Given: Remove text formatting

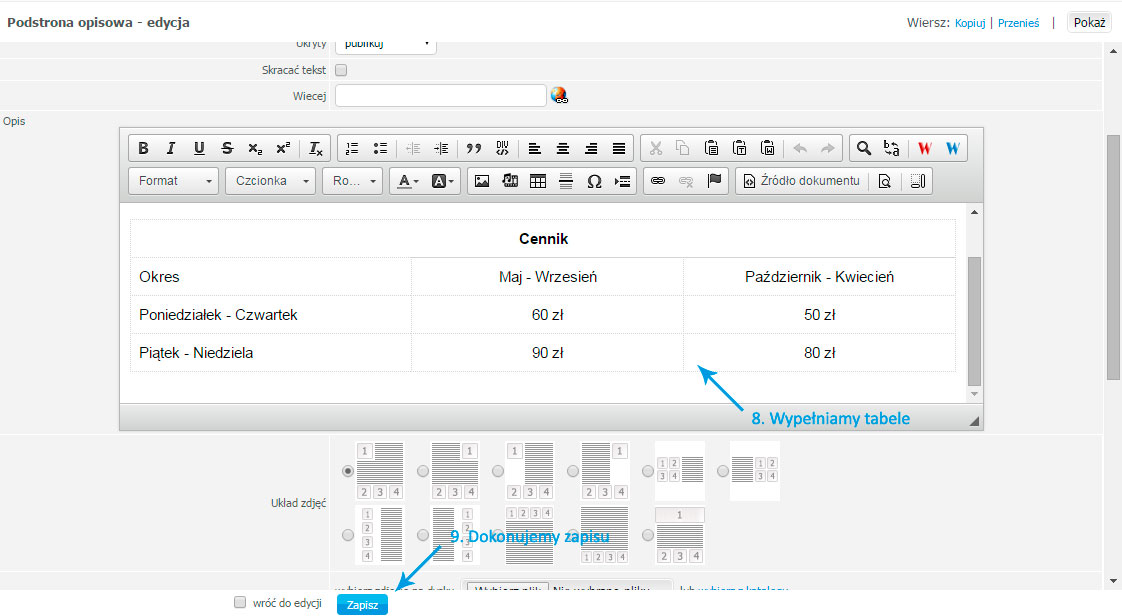Looking at the screenshot, I should (316, 148).
